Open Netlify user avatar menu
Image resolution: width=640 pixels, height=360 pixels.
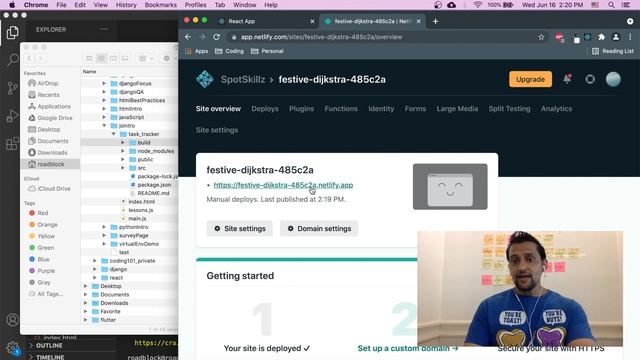click(x=613, y=79)
